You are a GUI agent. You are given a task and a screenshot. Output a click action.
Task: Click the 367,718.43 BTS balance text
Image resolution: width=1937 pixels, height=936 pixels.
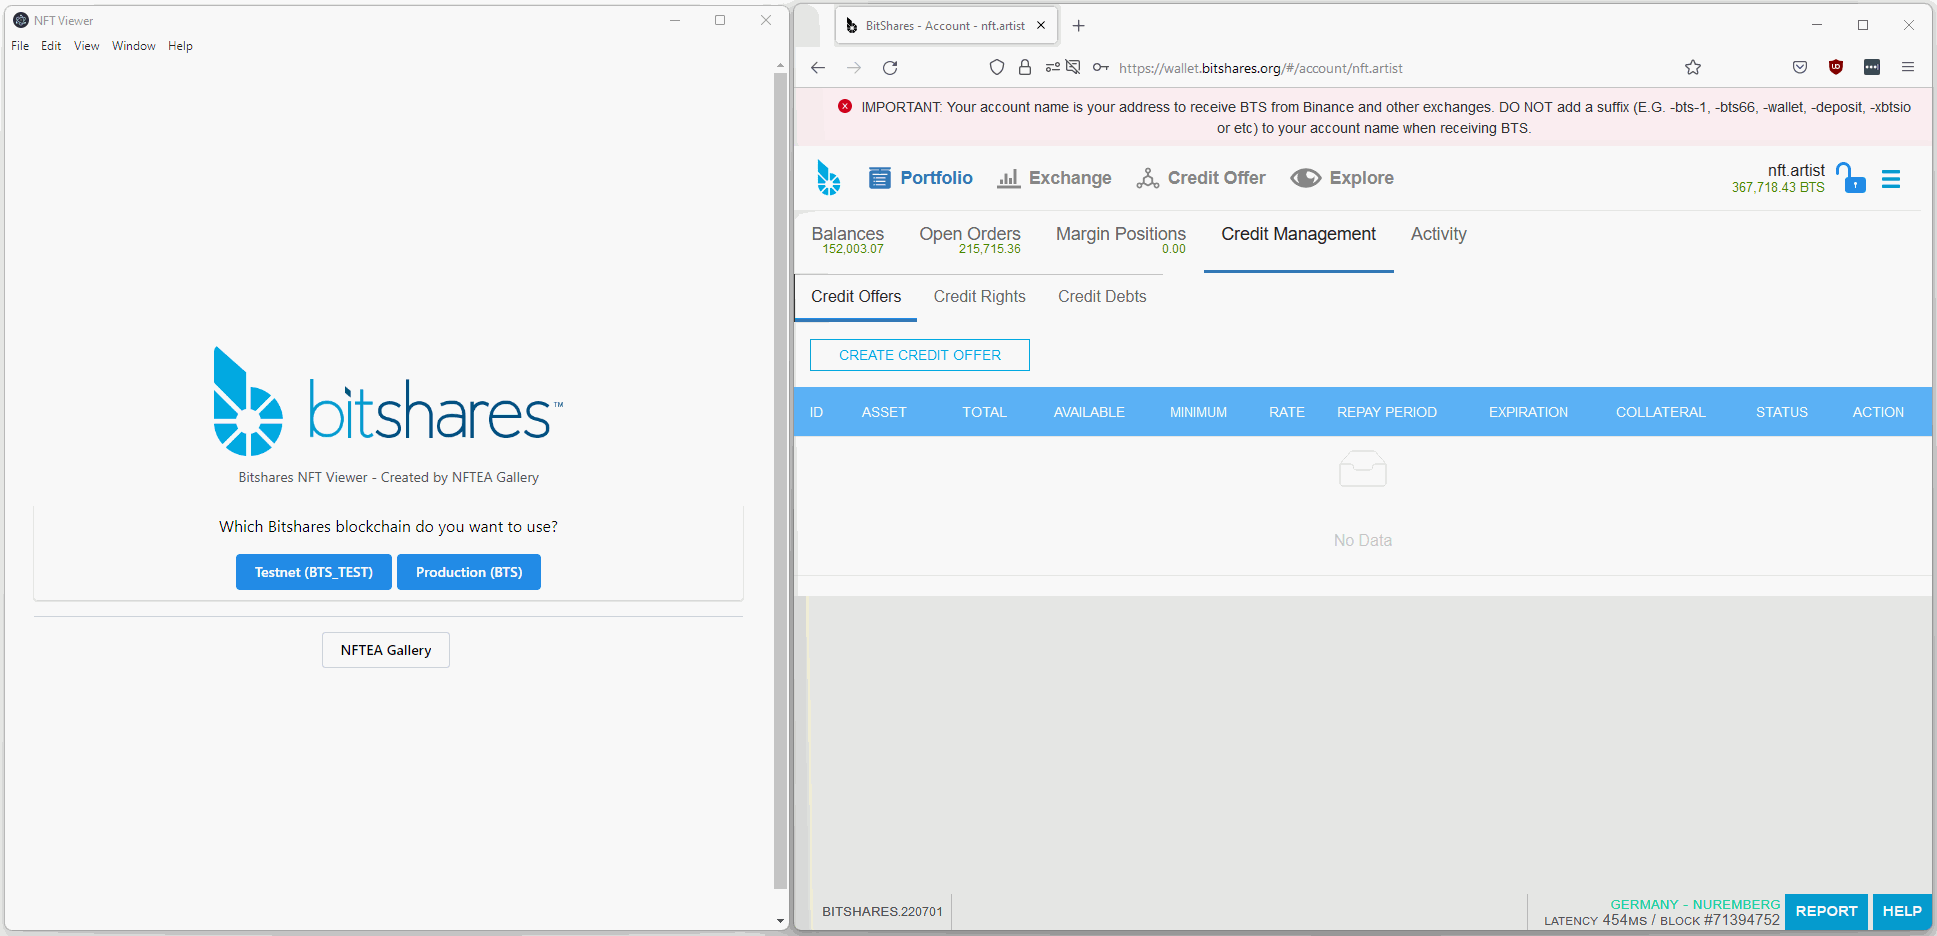click(x=1778, y=187)
